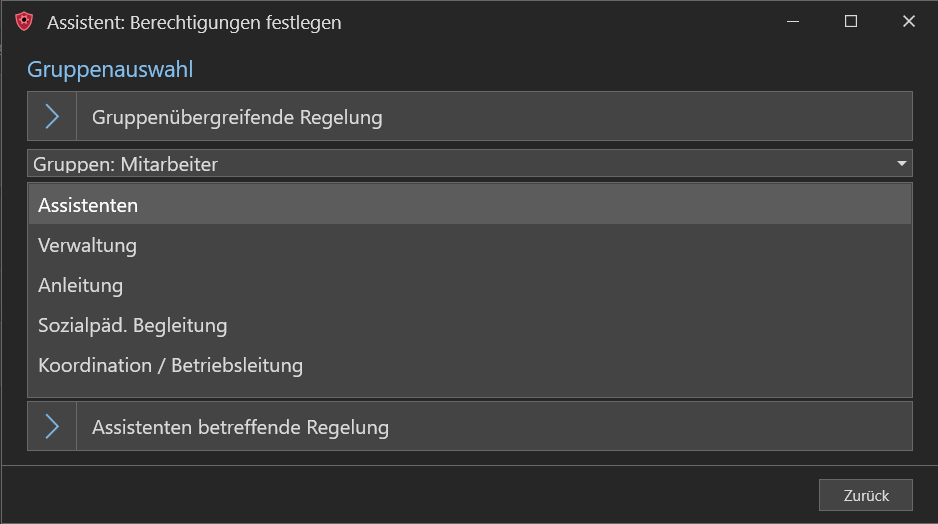Click the Assistenten betreffende Regelung label bar

(494, 426)
